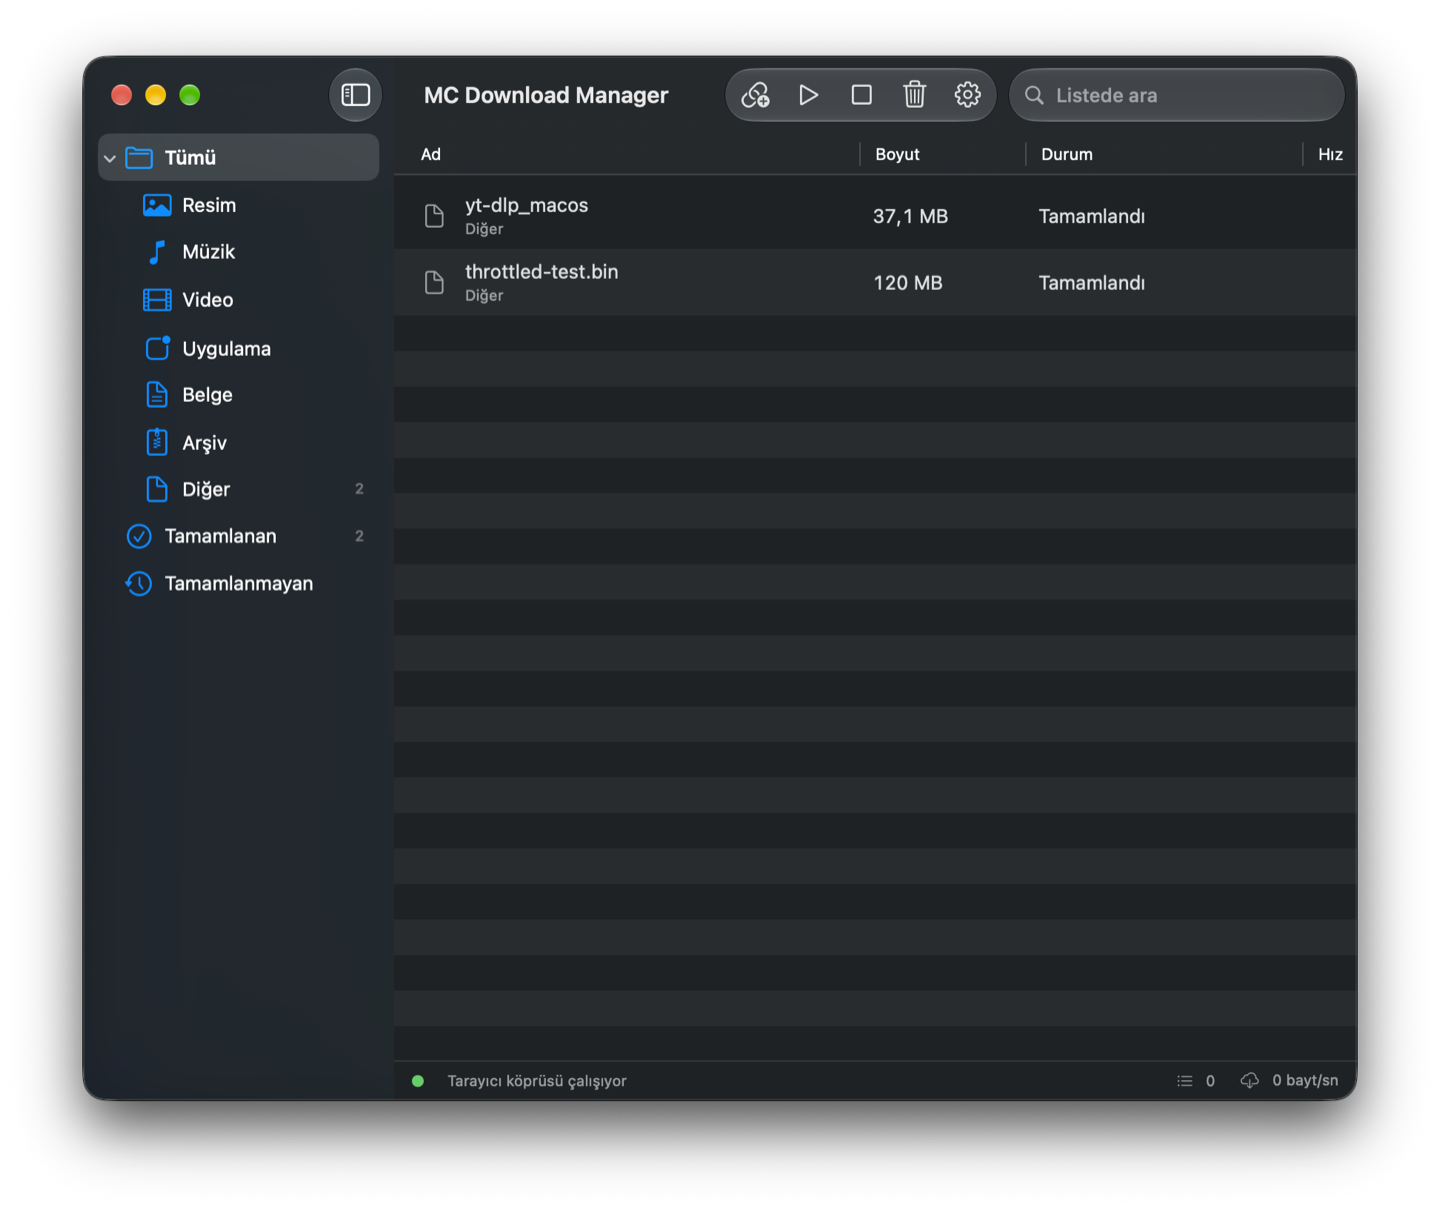Click Tamamlandı status of yt-dlp_macos
1440x1210 pixels.
[x=1092, y=216]
